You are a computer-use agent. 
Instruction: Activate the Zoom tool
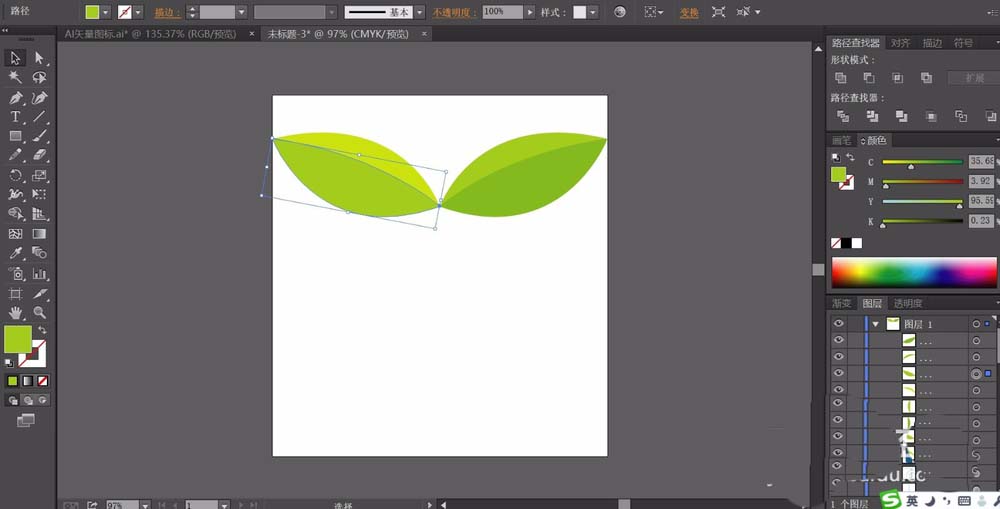pos(40,312)
